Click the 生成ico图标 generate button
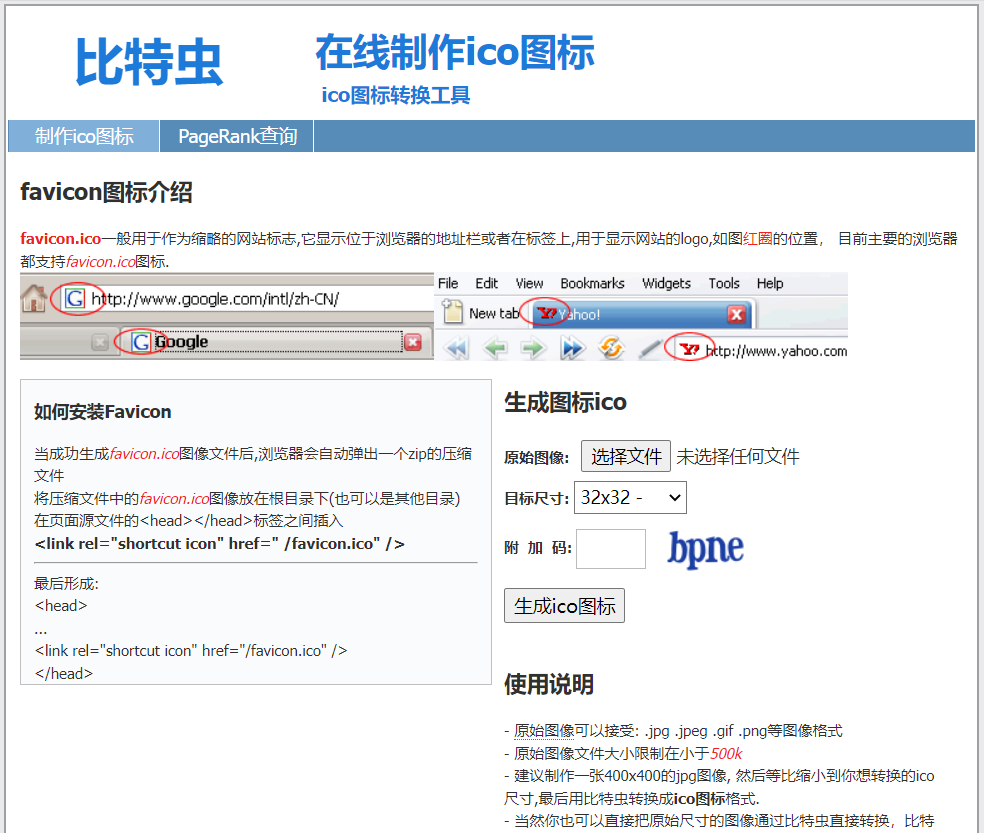The width and height of the screenshot is (984, 833). tap(564, 605)
